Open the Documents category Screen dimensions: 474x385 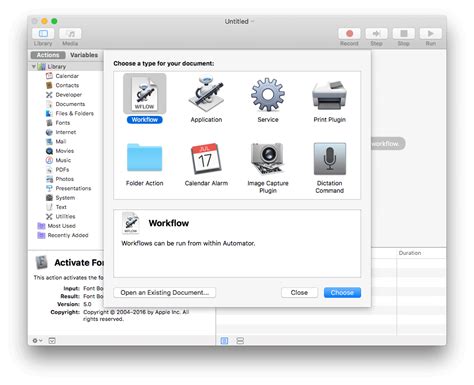click(70, 104)
